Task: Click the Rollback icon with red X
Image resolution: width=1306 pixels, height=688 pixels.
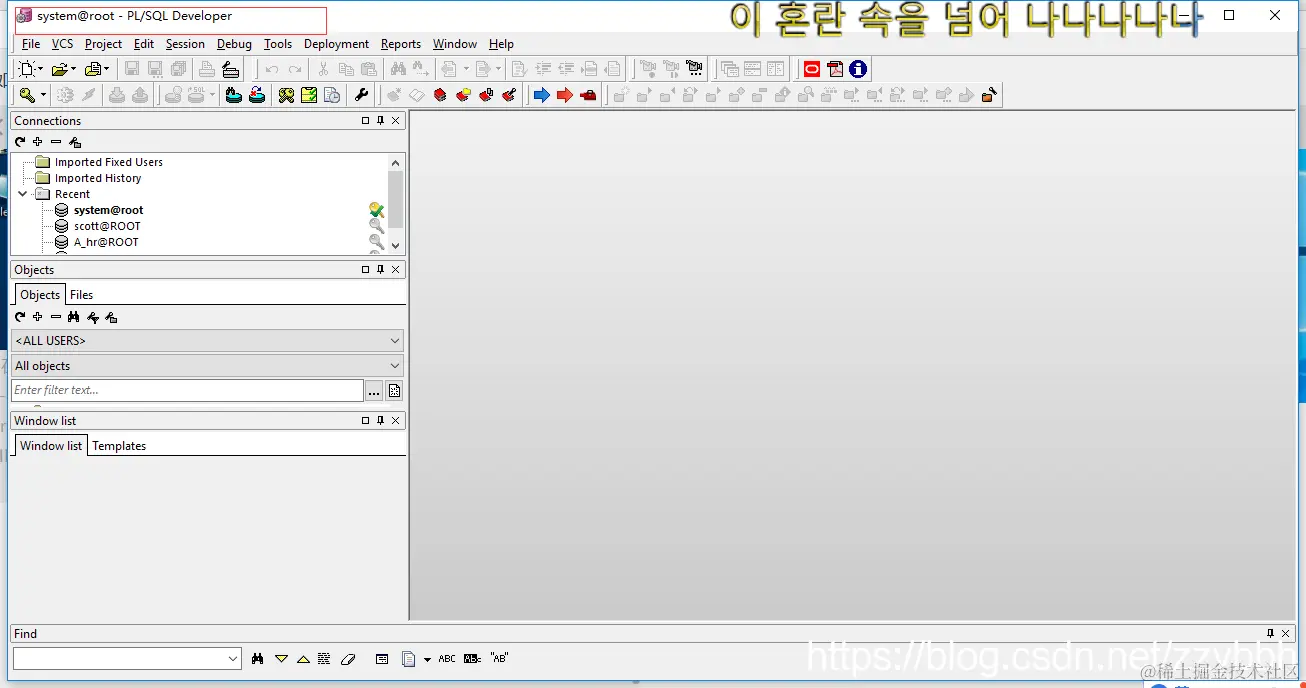Action: pos(257,95)
